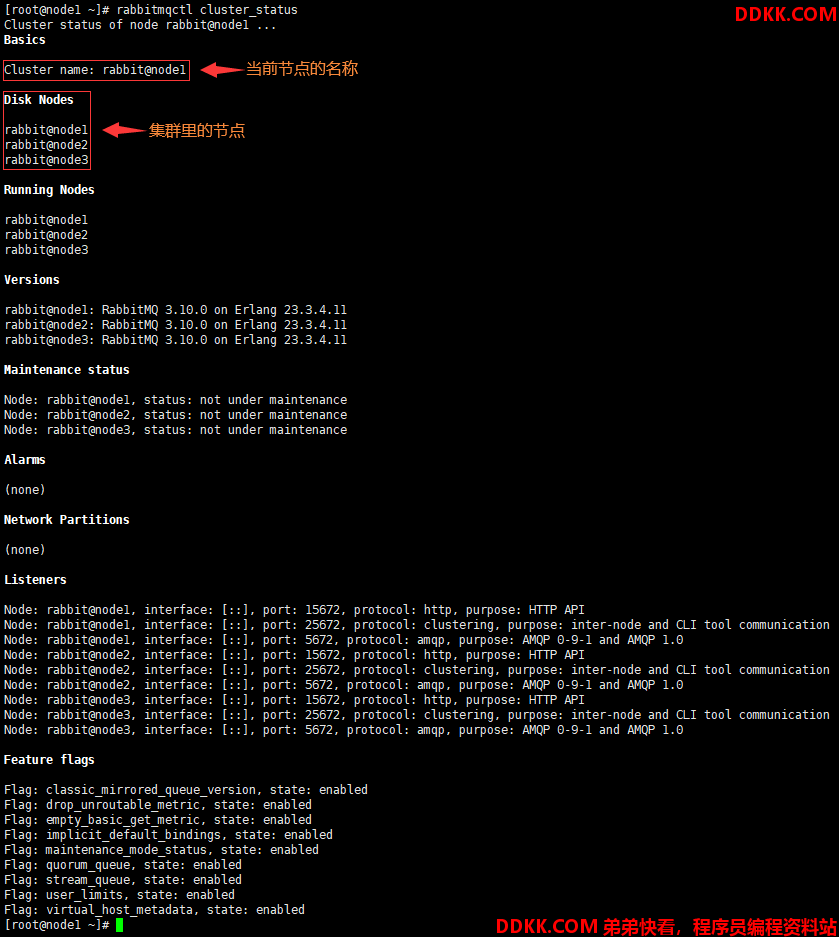
Task: Click the (none) value under Network Partitions
Action: (x=25, y=550)
